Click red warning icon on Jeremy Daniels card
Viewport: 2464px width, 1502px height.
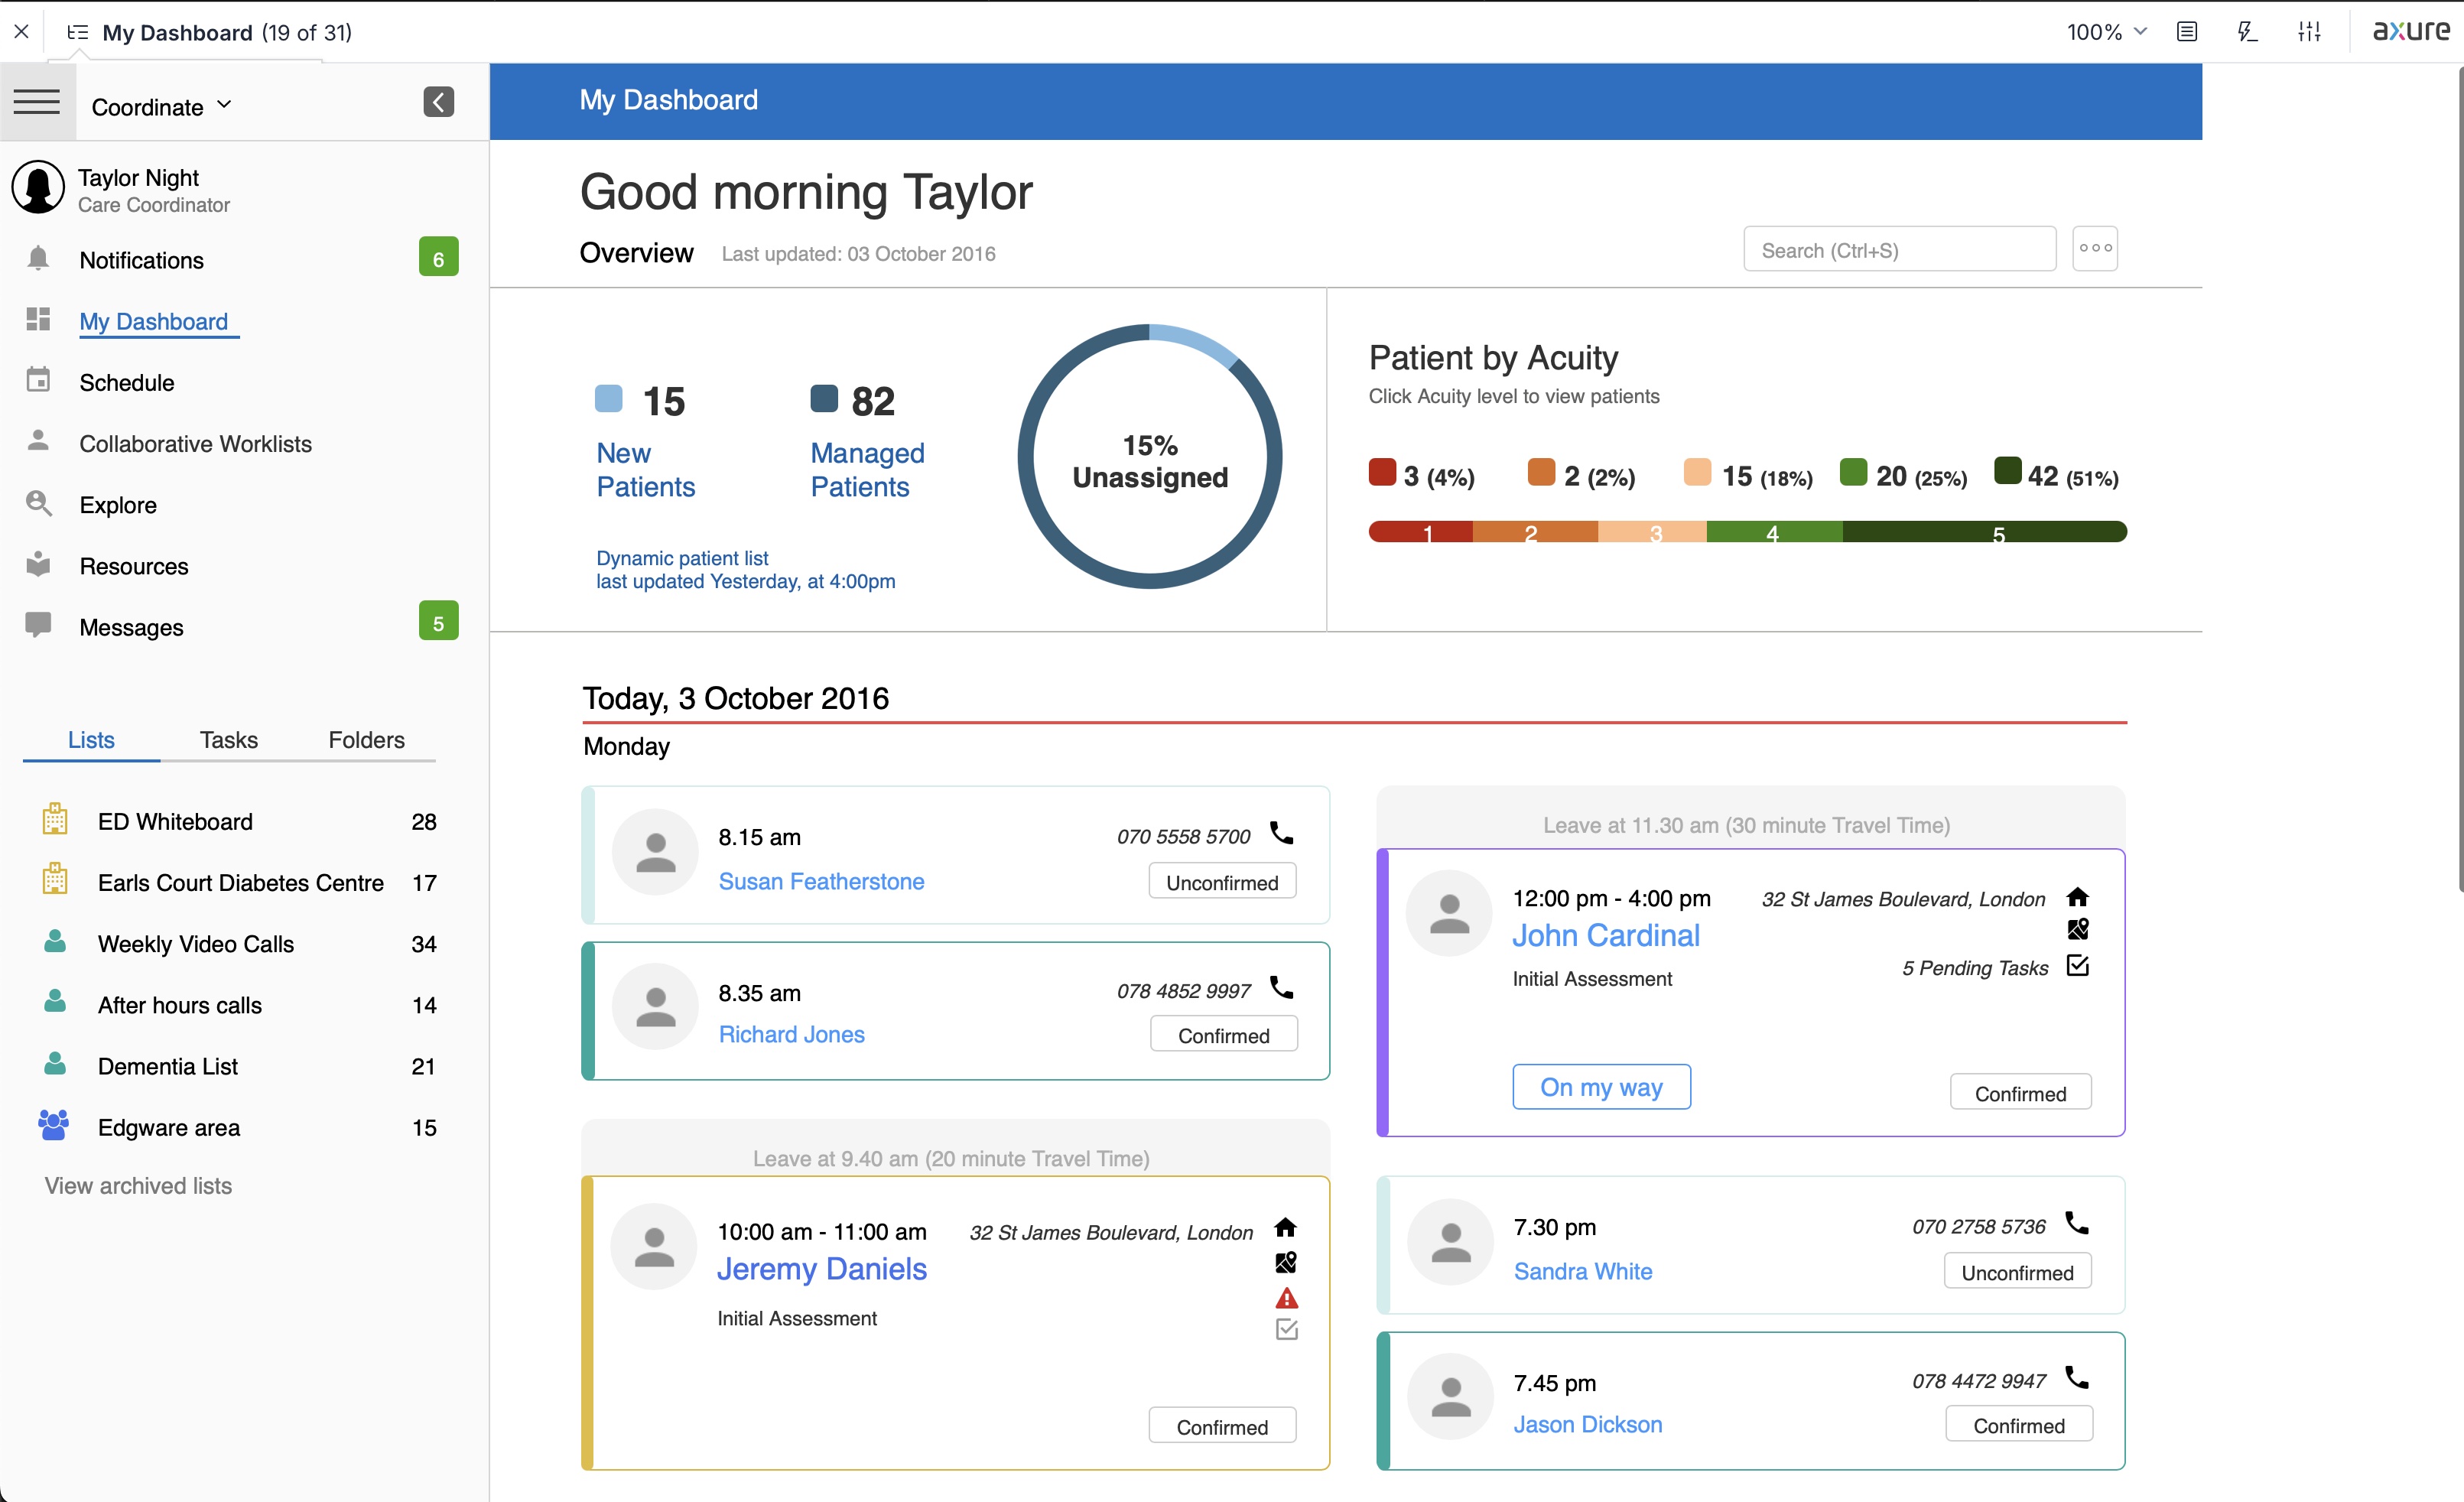[x=1286, y=1298]
